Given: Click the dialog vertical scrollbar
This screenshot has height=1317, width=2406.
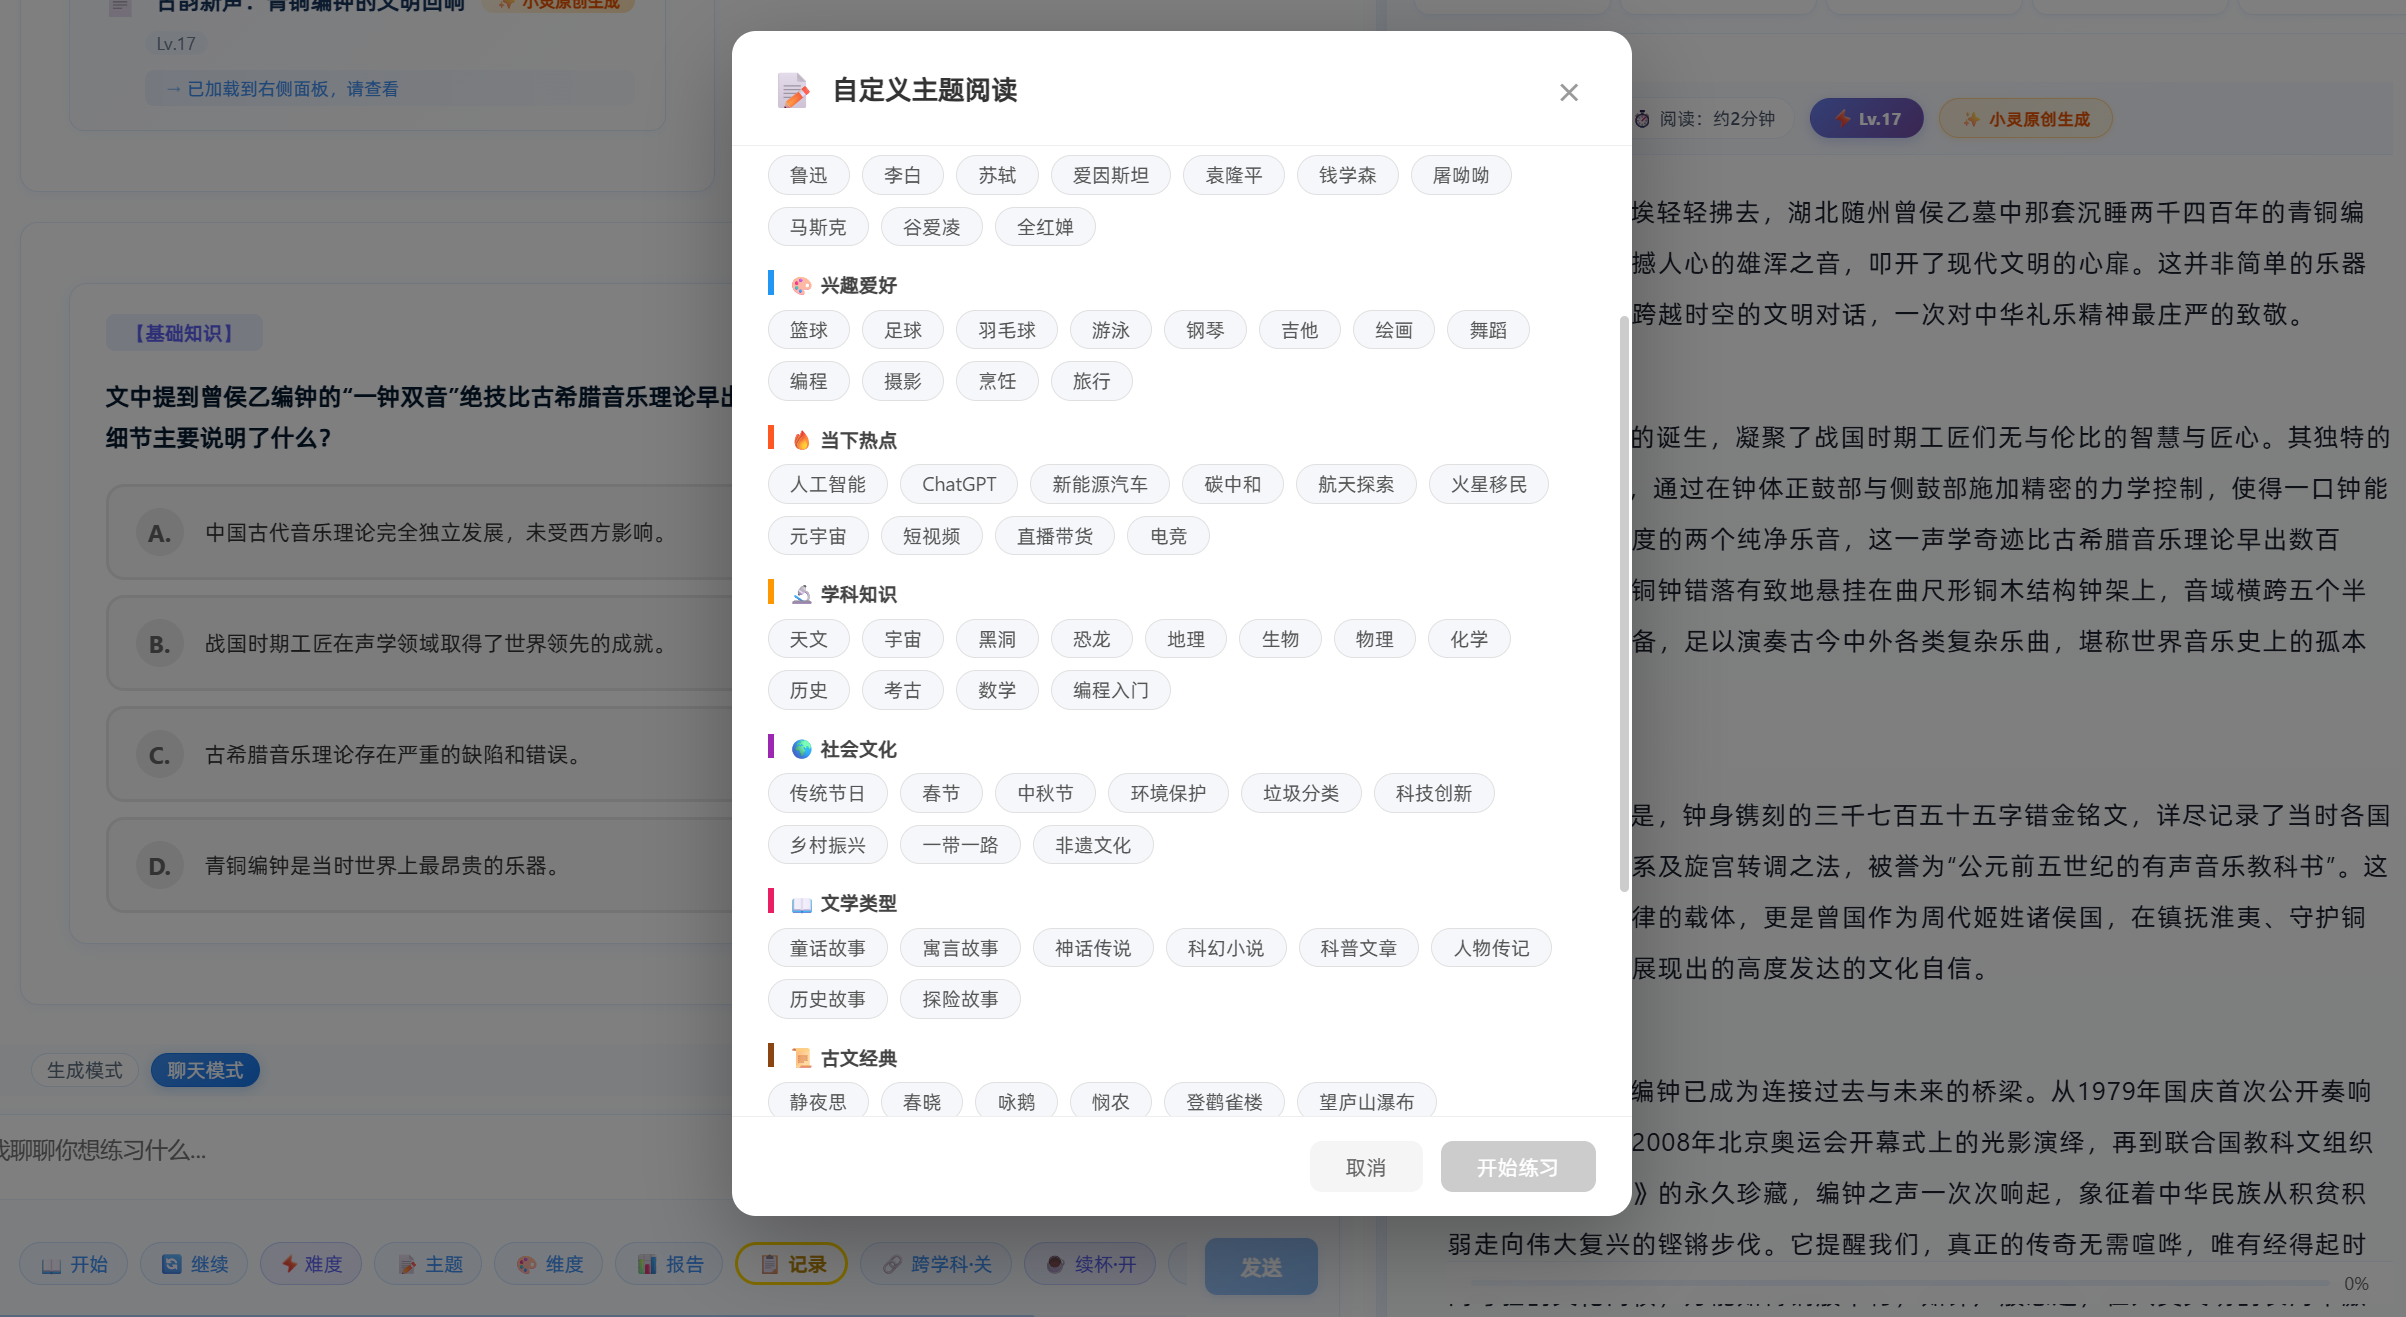Looking at the screenshot, I should coord(1623,604).
